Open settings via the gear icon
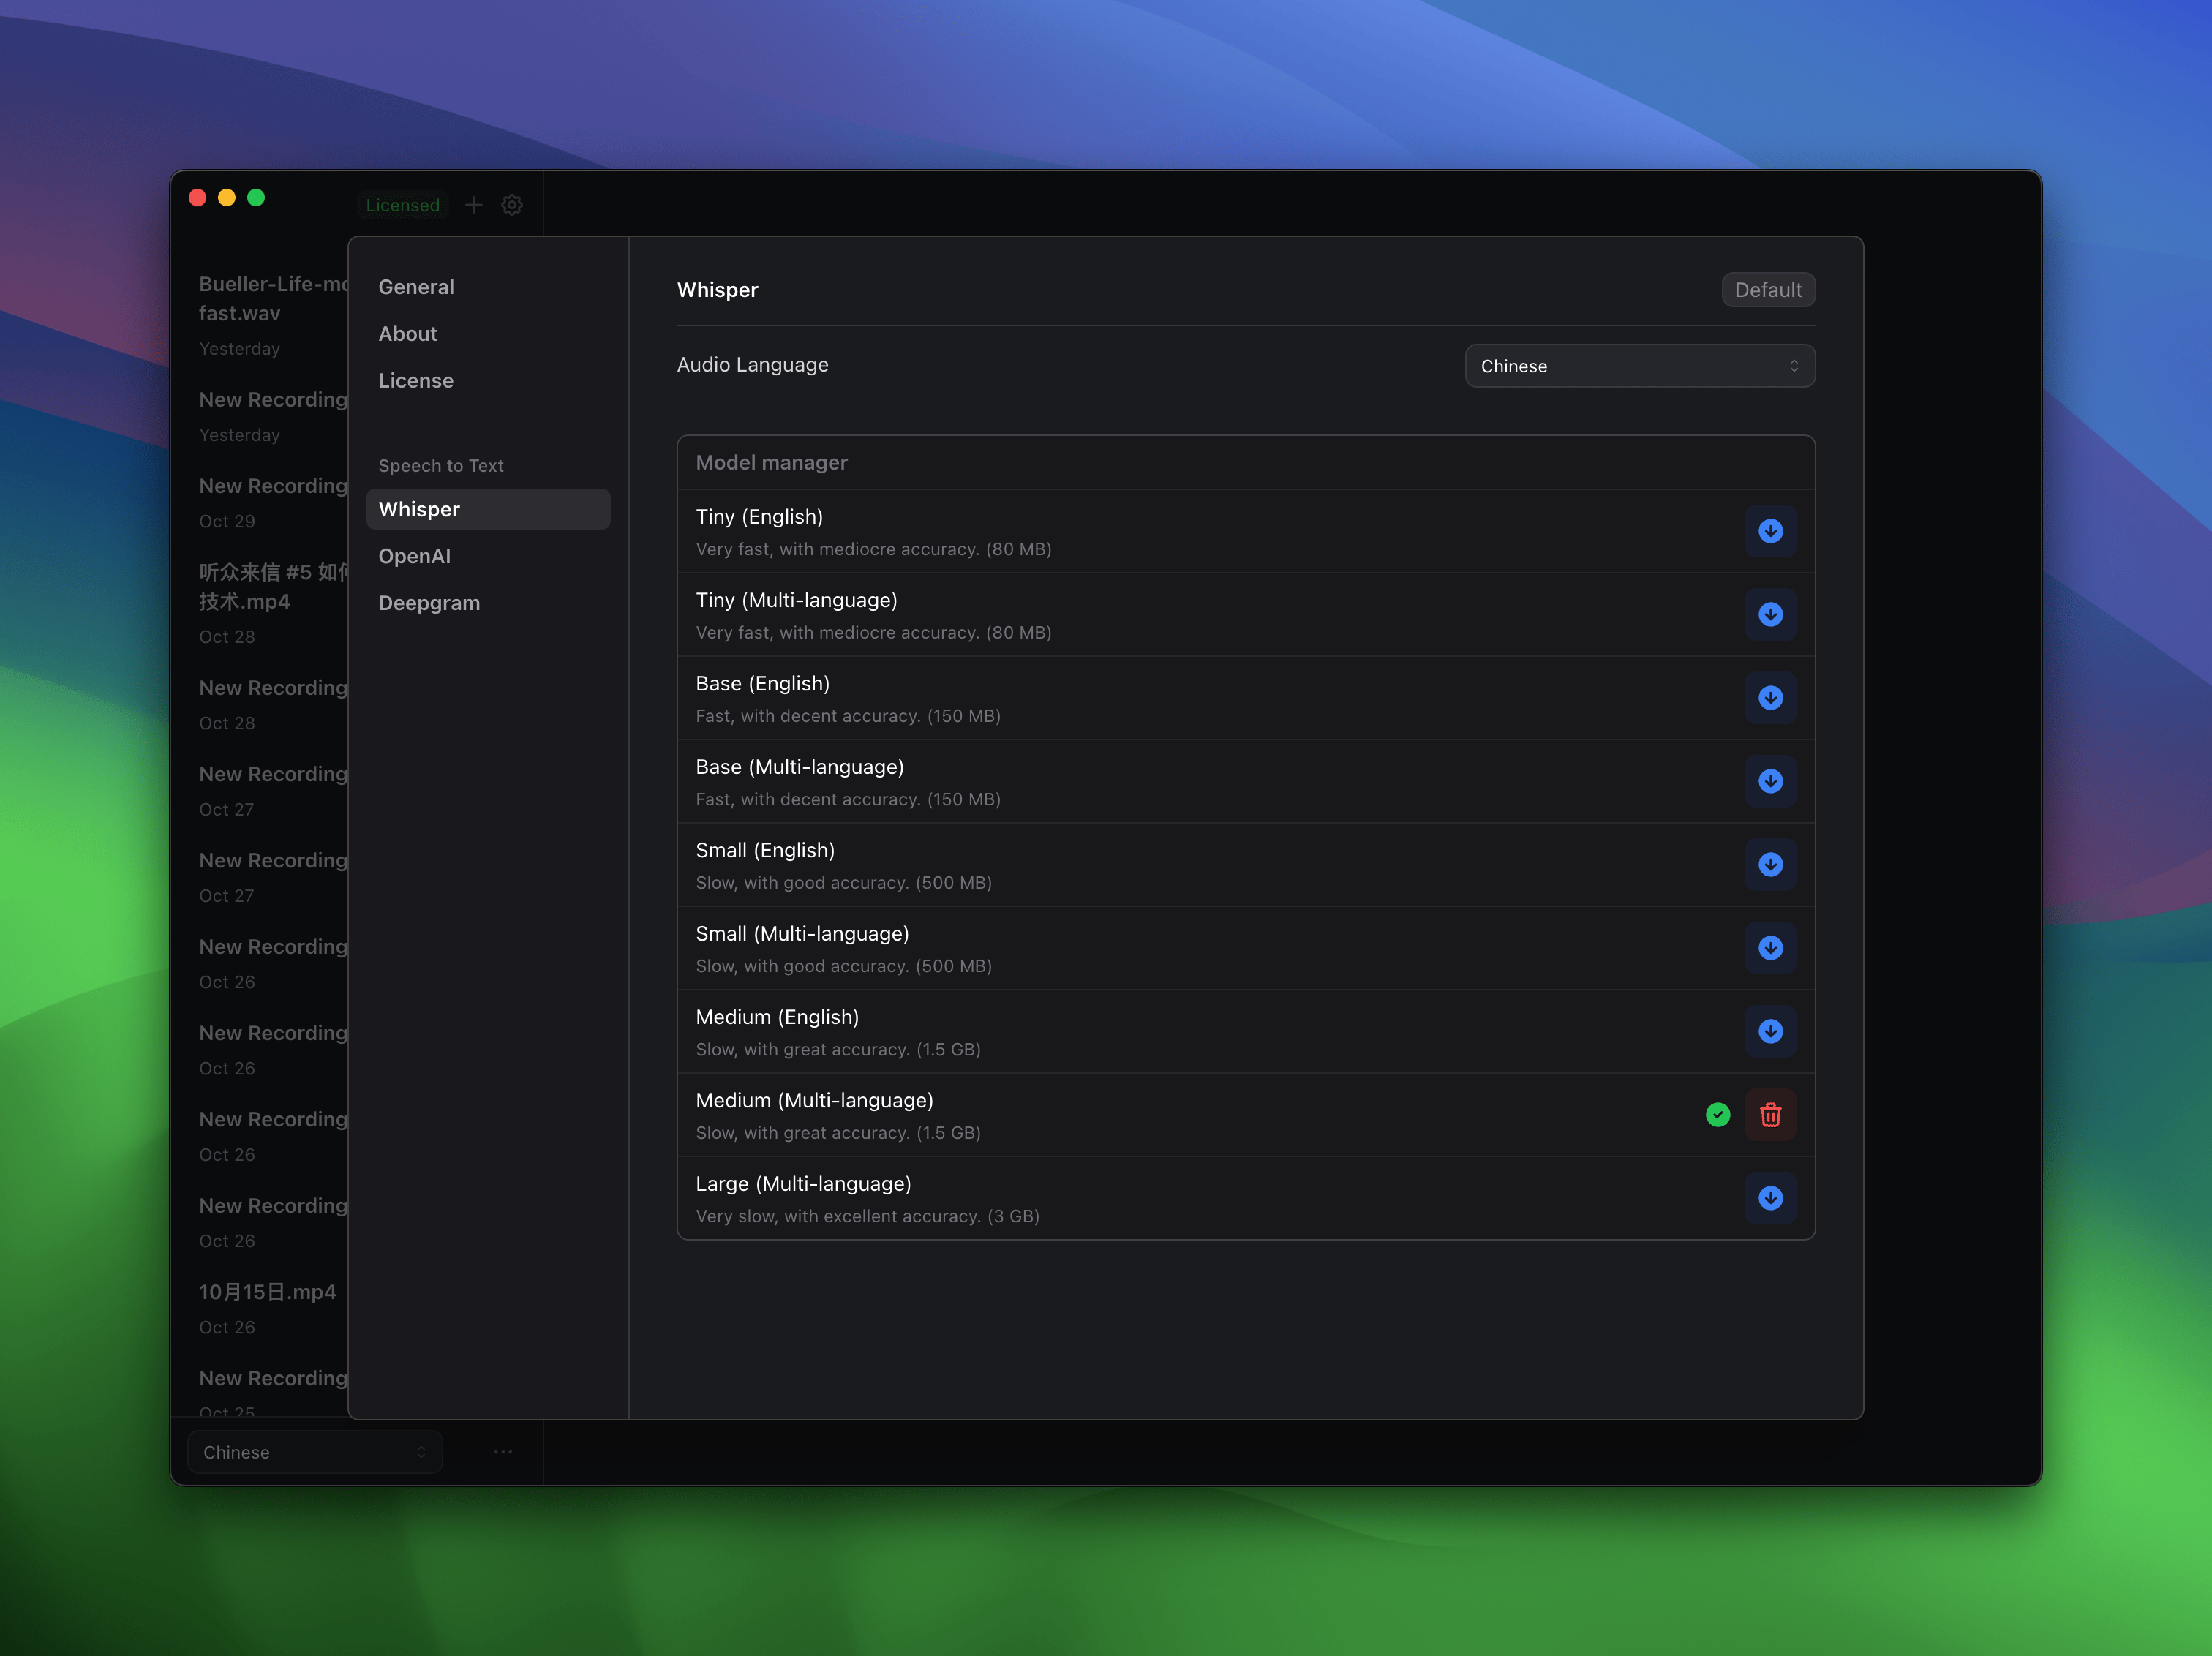The width and height of the screenshot is (2212, 1656). (512, 205)
